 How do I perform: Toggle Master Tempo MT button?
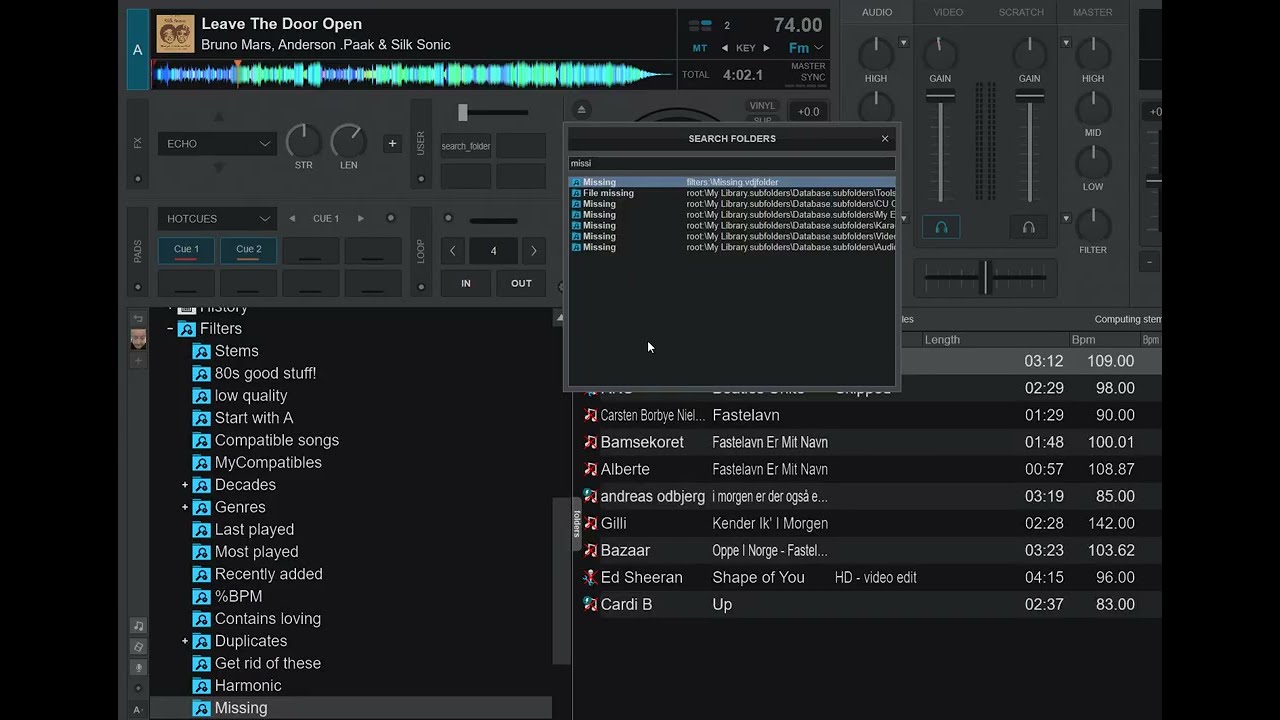click(700, 48)
